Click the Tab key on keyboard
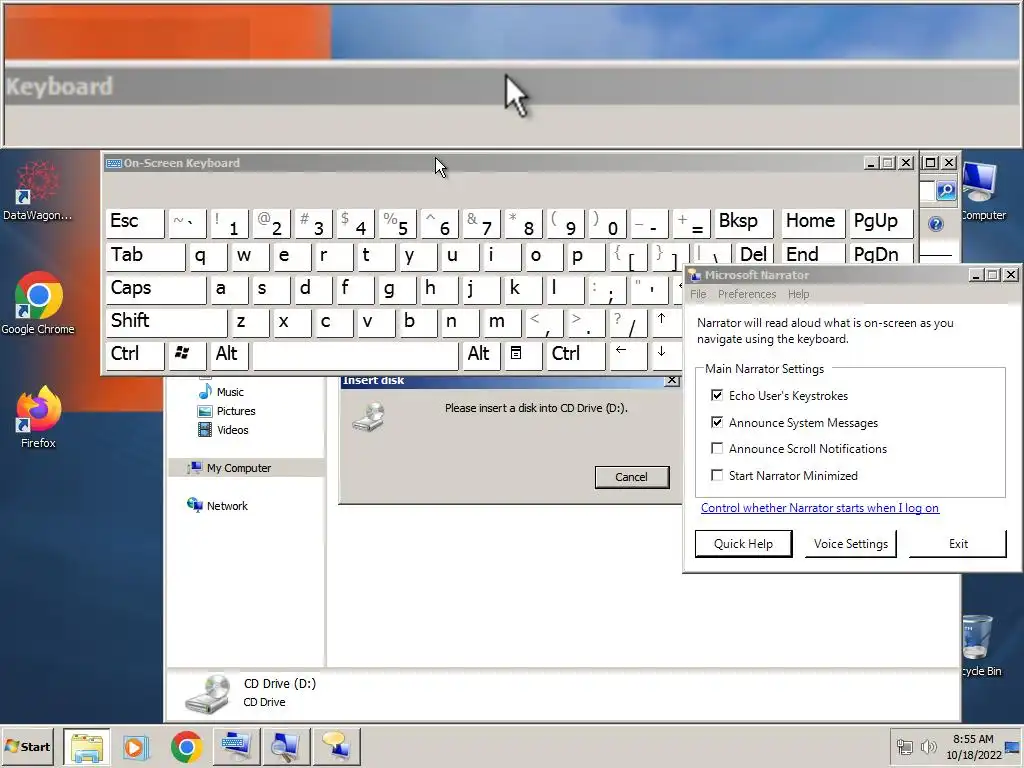This screenshot has height=768, width=1024. 146,256
